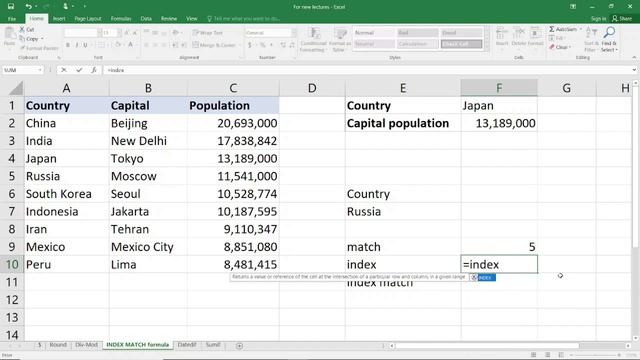The width and height of the screenshot is (640, 360).
Task: Expand the Copy options arrow
Action: click(x=42, y=39)
